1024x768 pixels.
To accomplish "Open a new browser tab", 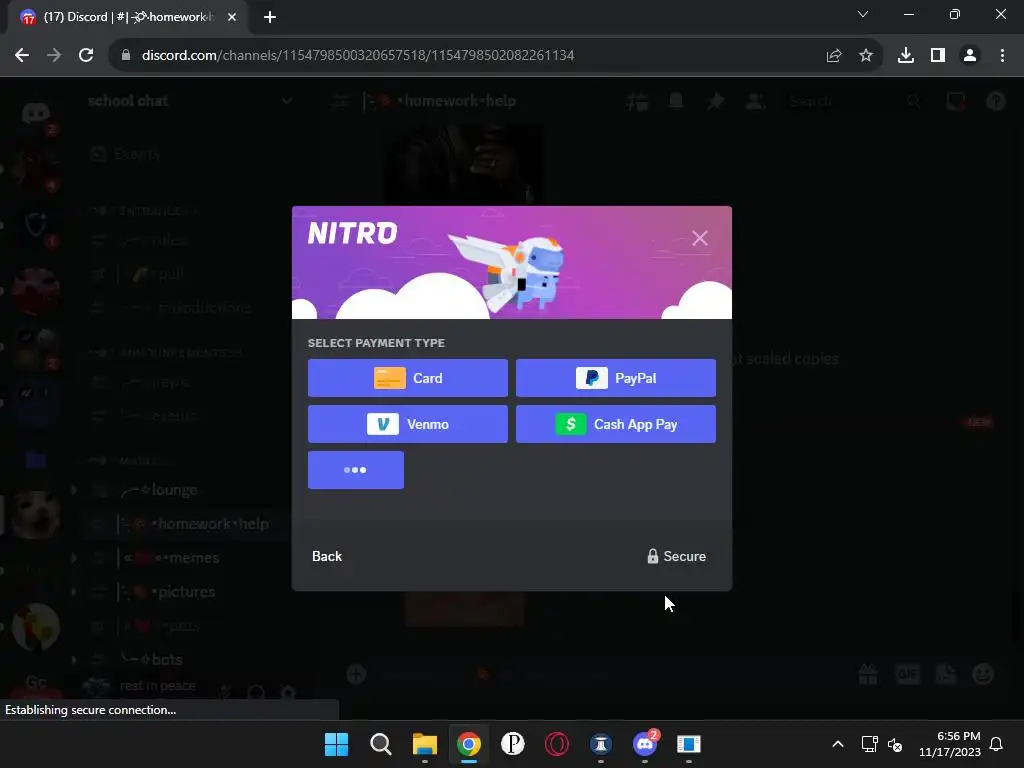I will coord(270,18).
